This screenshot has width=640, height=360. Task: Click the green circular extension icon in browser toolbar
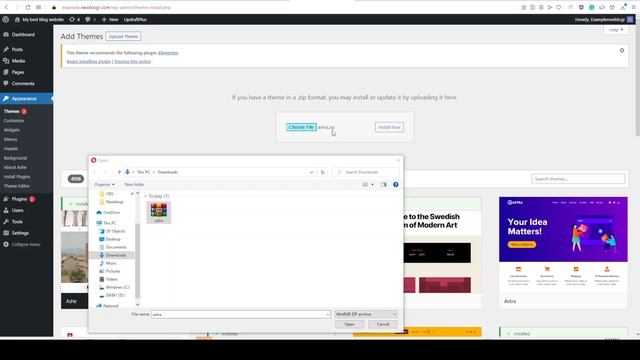[591, 7]
